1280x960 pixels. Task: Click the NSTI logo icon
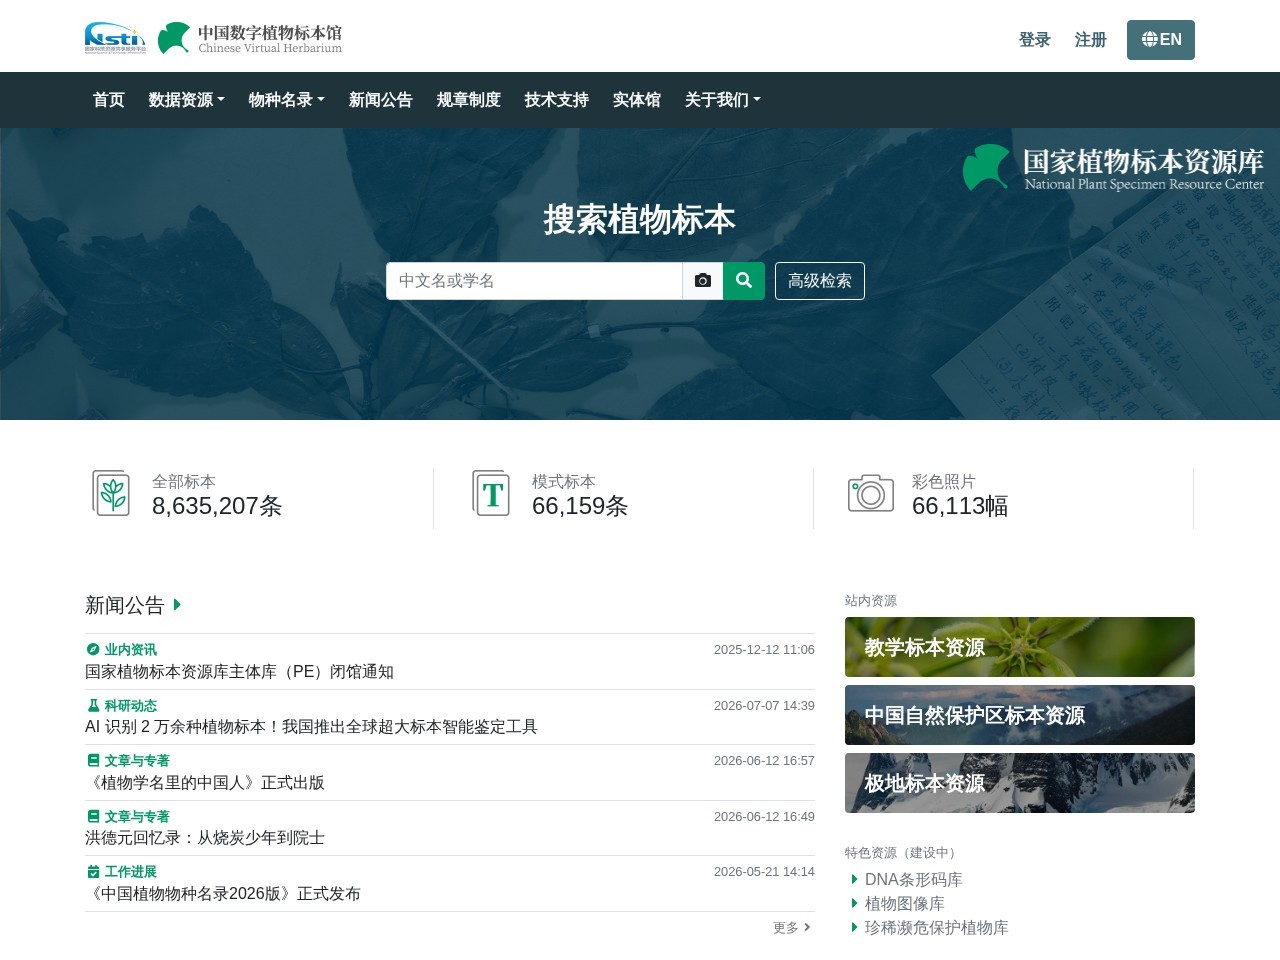click(x=115, y=38)
